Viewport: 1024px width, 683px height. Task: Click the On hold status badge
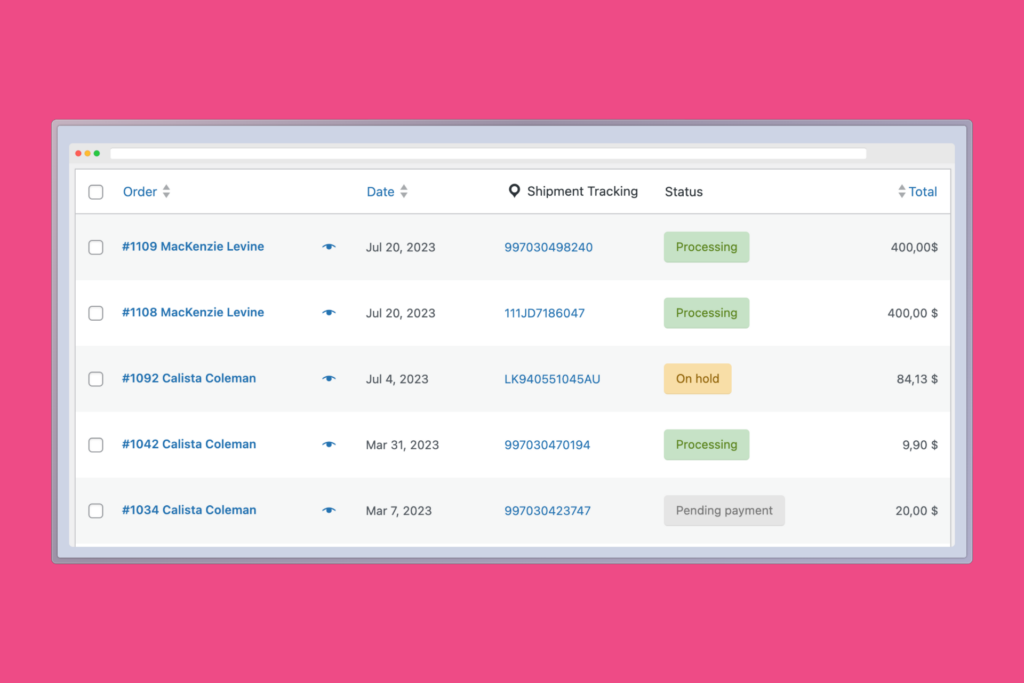[x=697, y=379]
